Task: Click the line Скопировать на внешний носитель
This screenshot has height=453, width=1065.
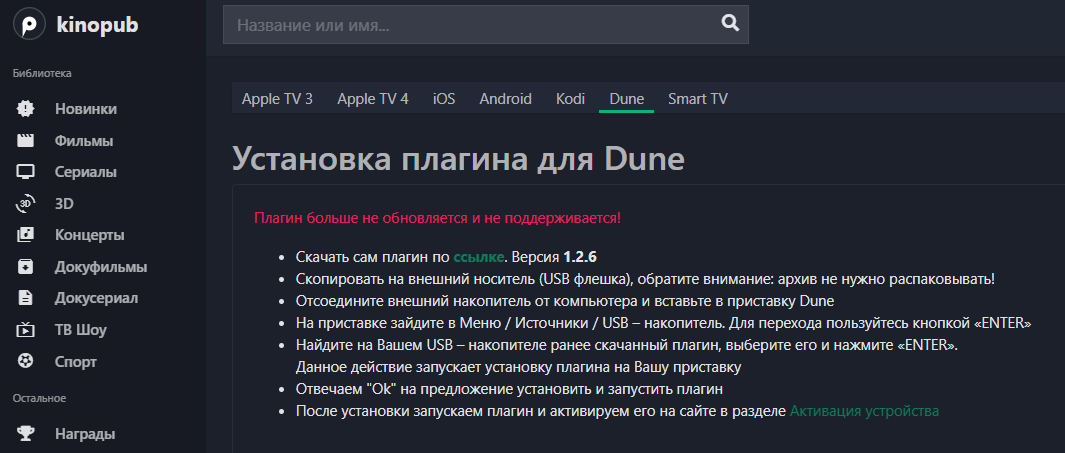Action: 645,279
